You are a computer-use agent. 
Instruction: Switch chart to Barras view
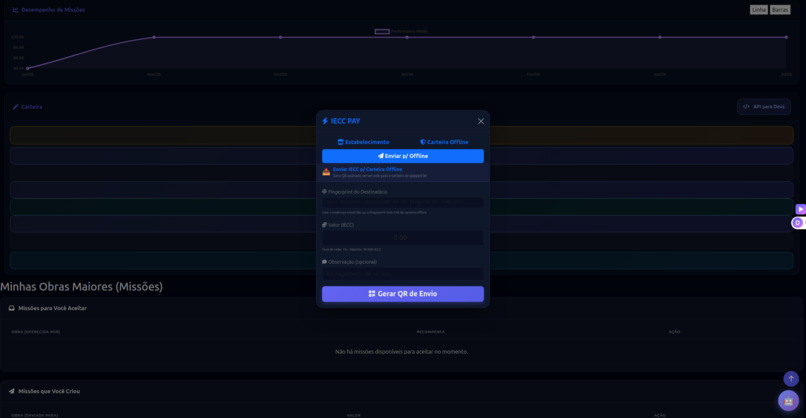[x=780, y=10]
